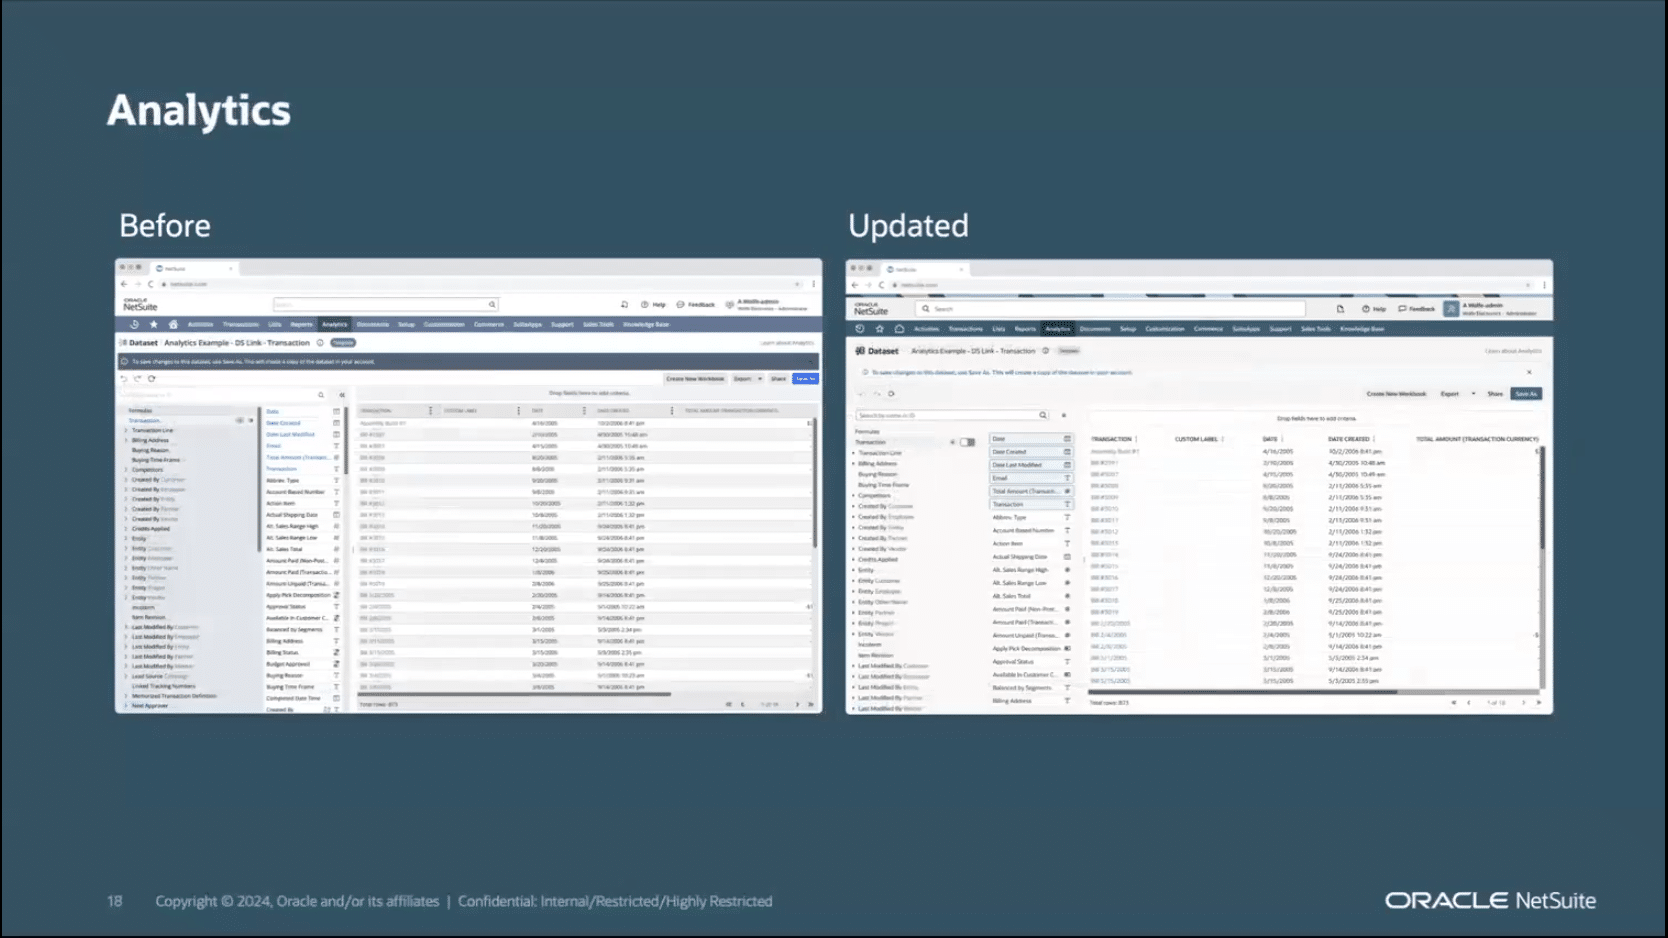Toggle the Transaction switch in Updated screenshot
The height and width of the screenshot is (938, 1668).
967,442
